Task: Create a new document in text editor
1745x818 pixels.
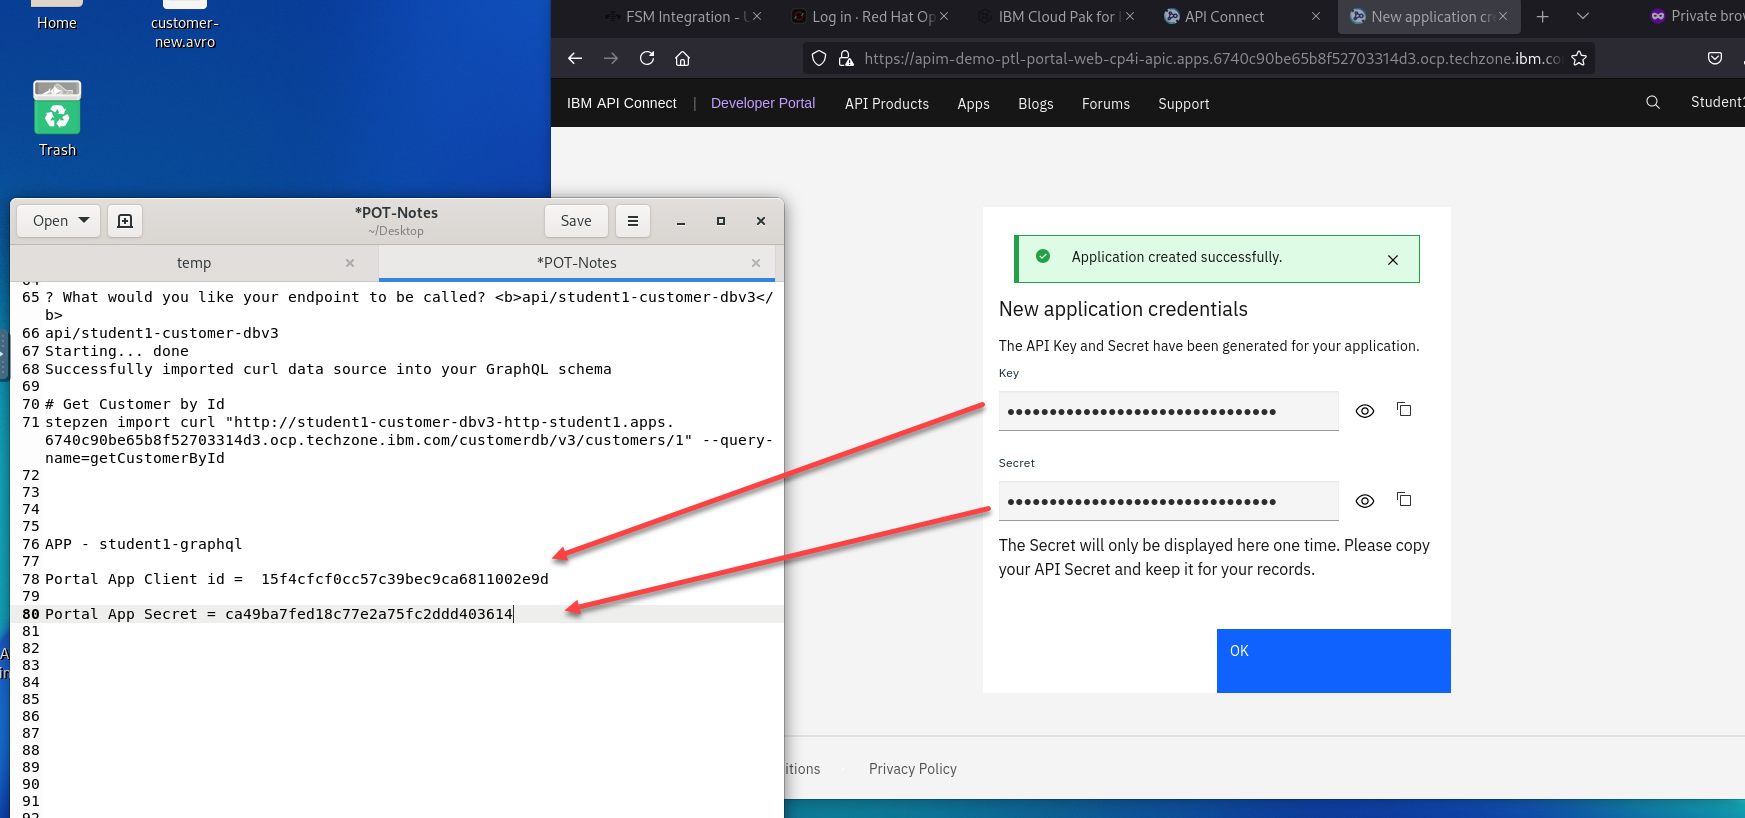Action: (125, 221)
